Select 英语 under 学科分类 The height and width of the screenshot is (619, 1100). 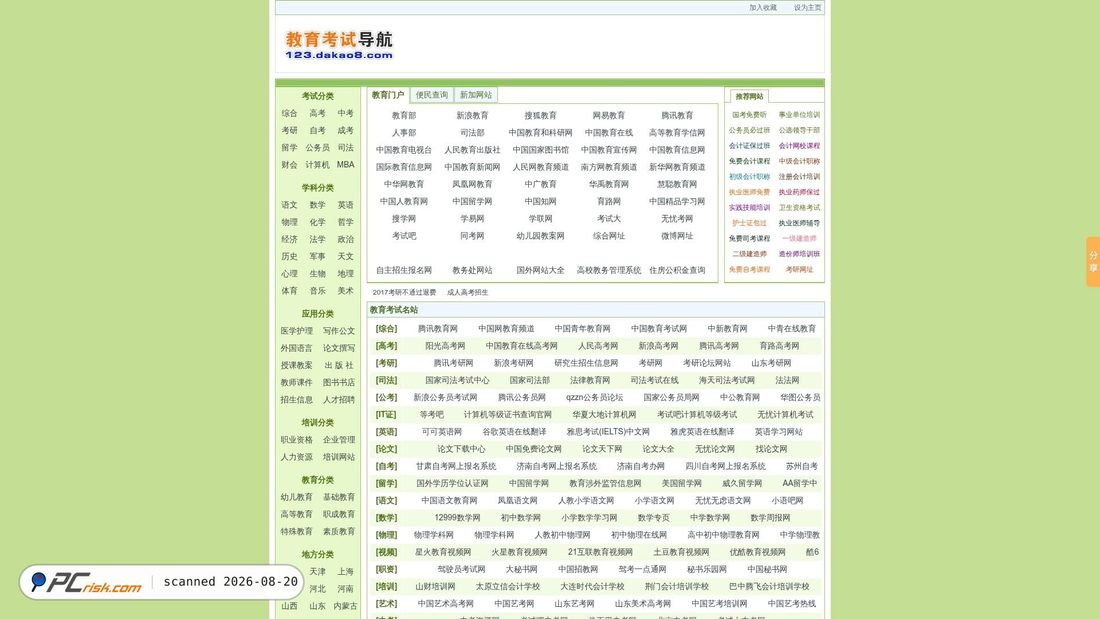pos(346,206)
